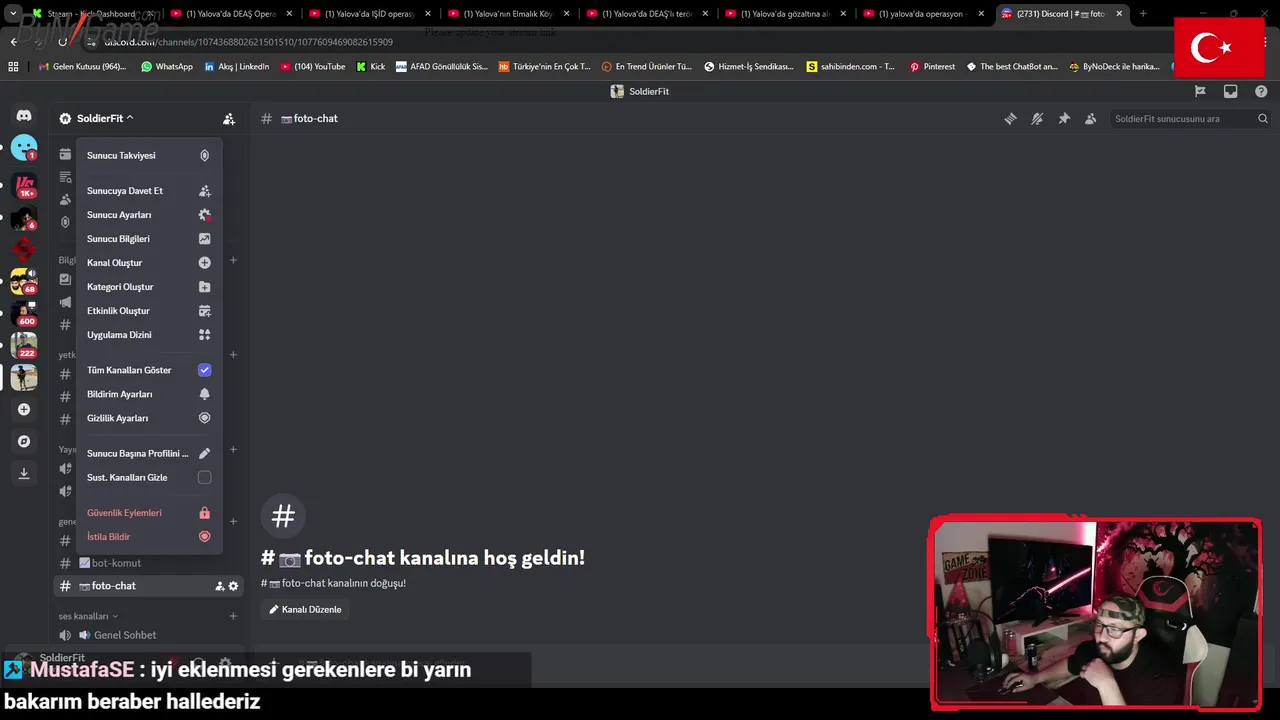Viewport: 1280px width, 720px height.
Task: Collapse the ses kanalları category
Action: [88, 616]
